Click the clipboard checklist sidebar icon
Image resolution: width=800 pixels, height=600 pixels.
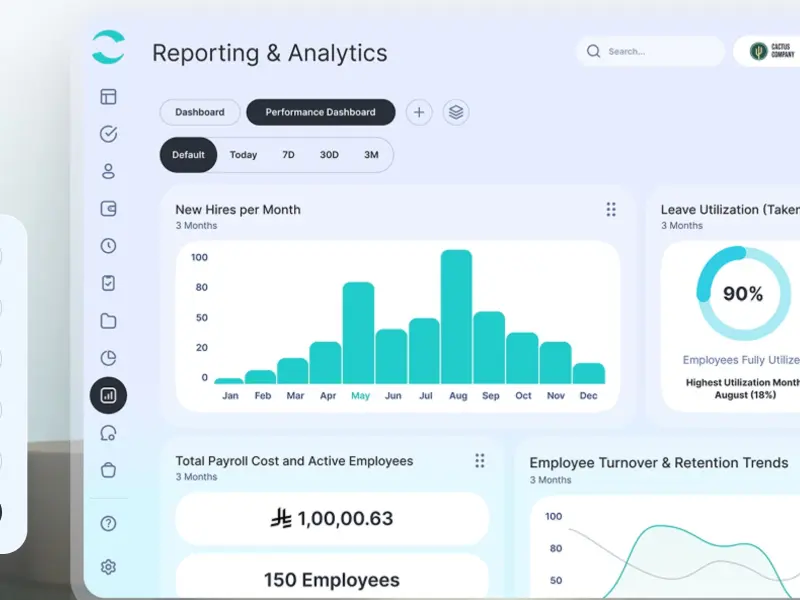tap(108, 283)
